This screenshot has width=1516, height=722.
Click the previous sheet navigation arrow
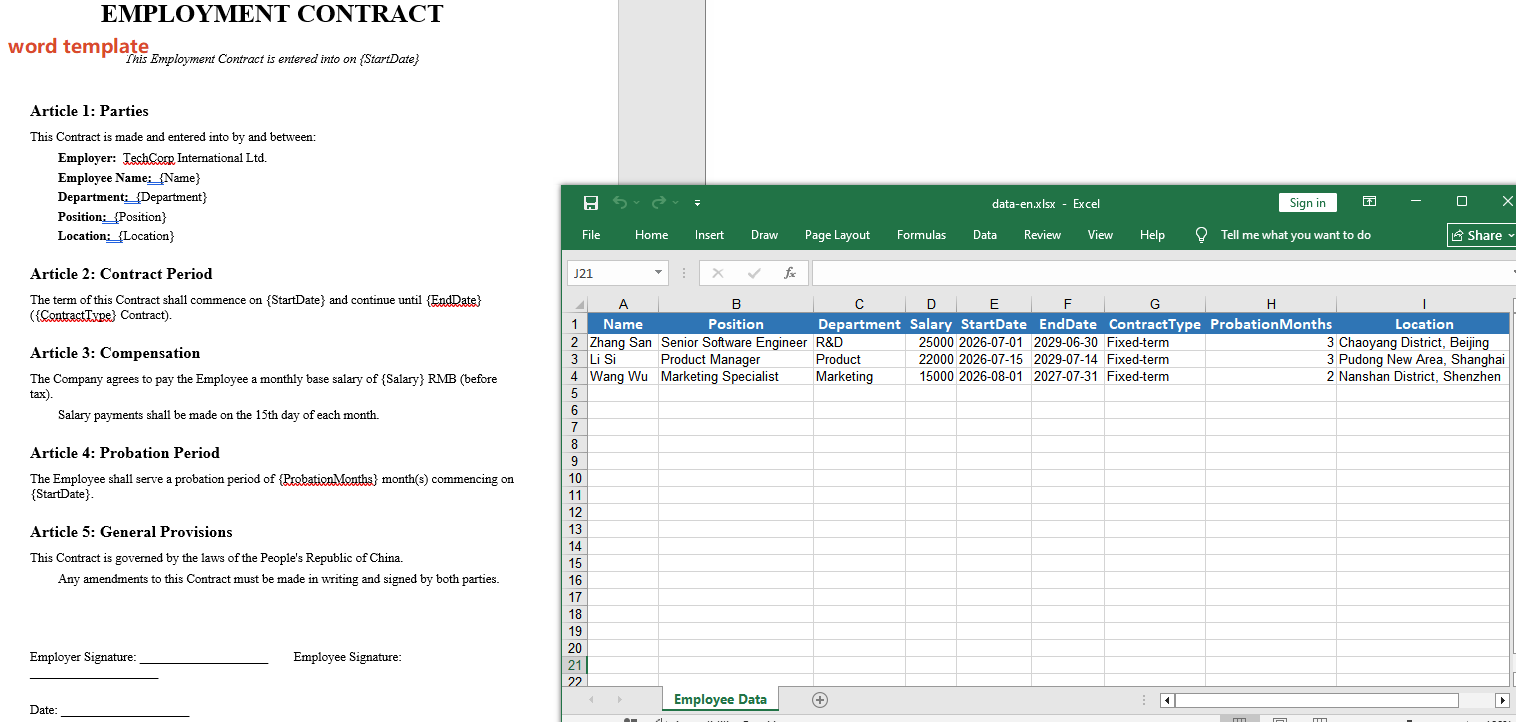tap(591, 699)
